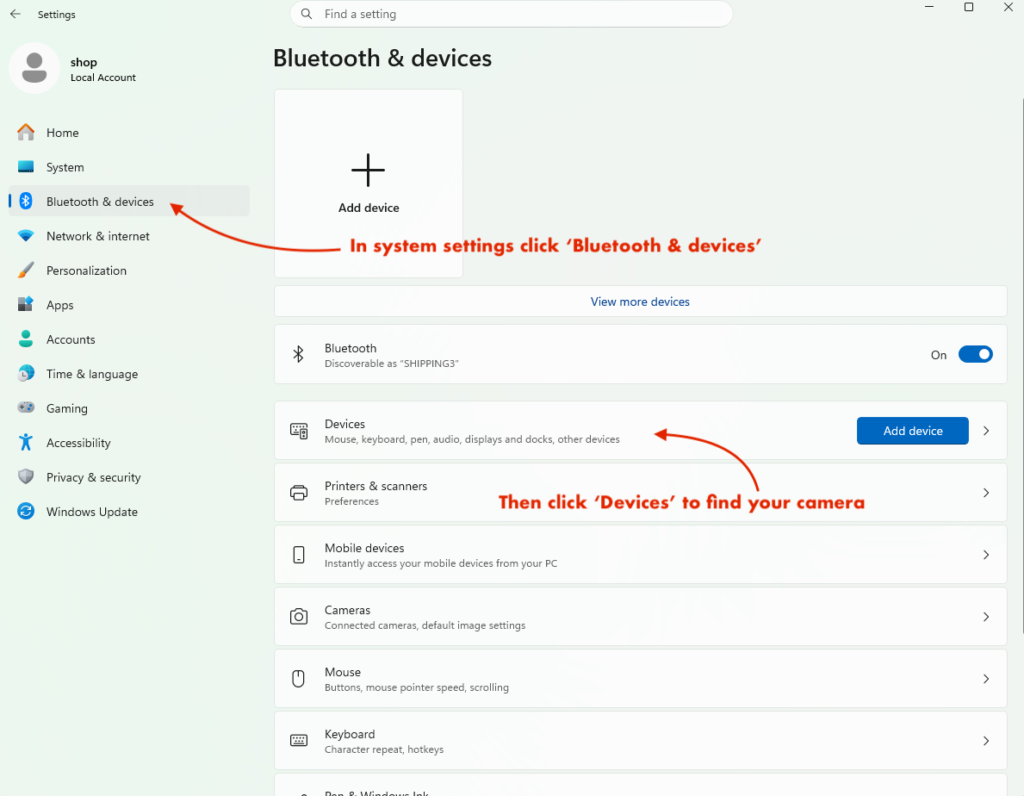Select Privacy & security in sidebar
Viewport: 1024px width, 796px height.
click(93, 478)
